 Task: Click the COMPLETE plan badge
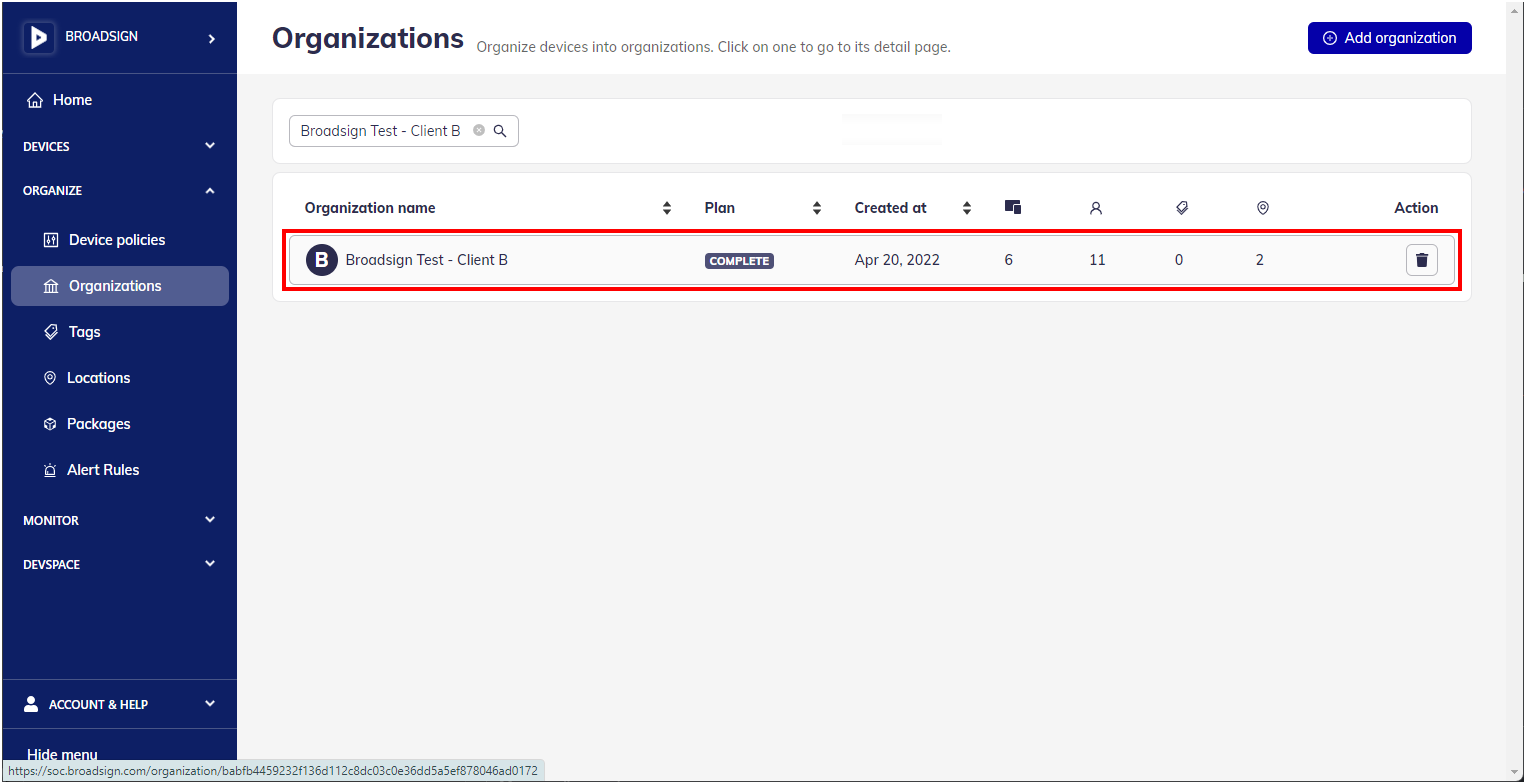[739, 261]
